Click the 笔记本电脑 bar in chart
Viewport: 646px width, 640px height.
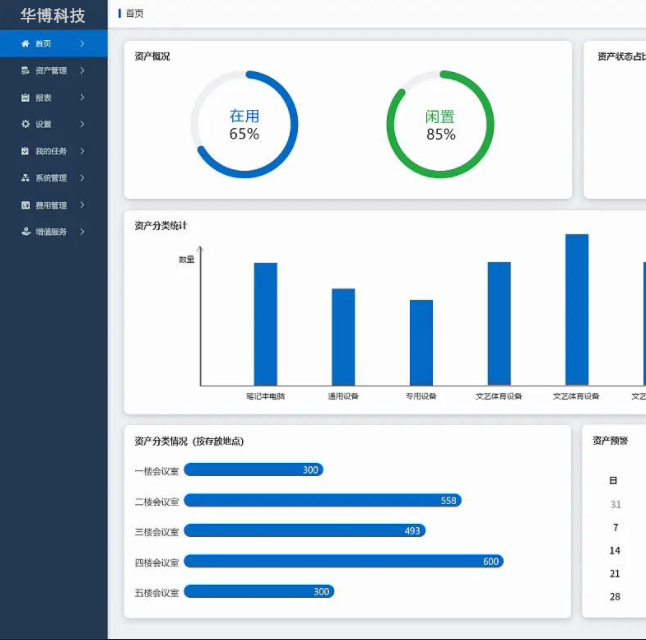point(265,324)
